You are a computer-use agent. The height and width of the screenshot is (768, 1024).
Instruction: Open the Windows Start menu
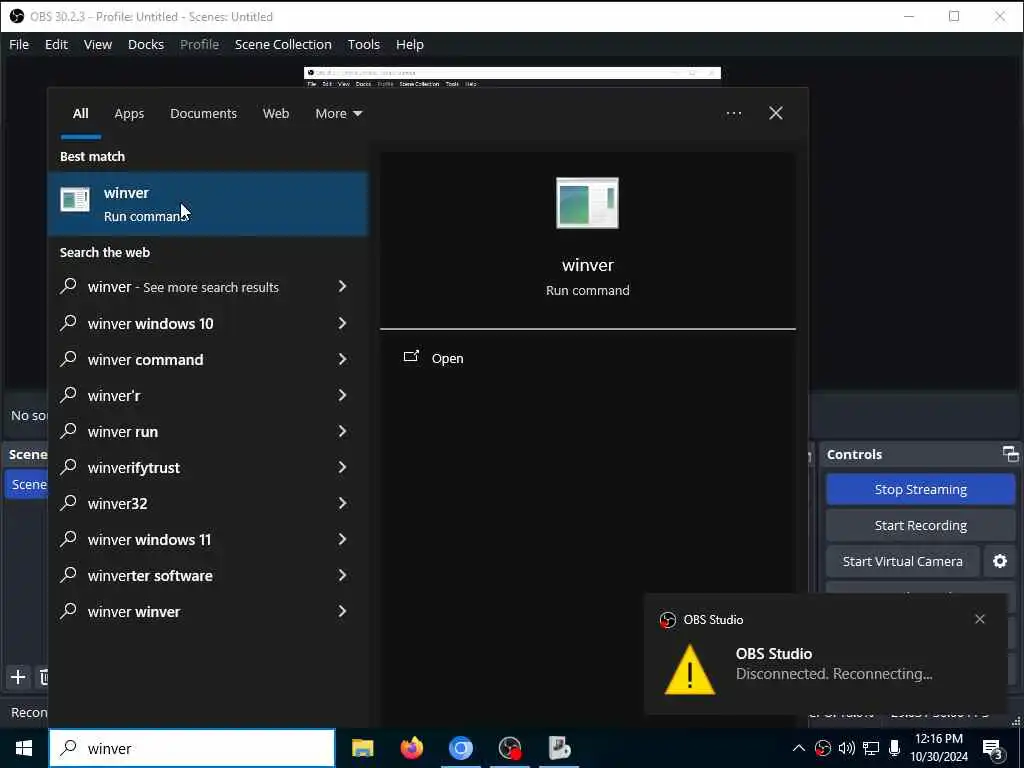coord(24,748)
